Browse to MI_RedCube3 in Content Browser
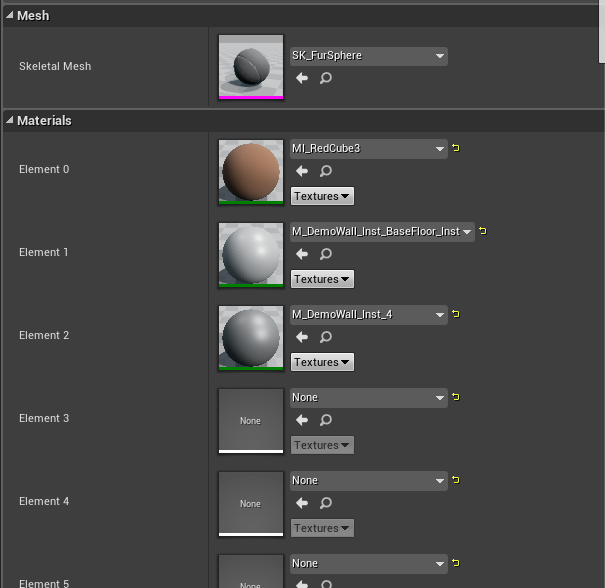This screenshot has height=588, width=605. 326,171
